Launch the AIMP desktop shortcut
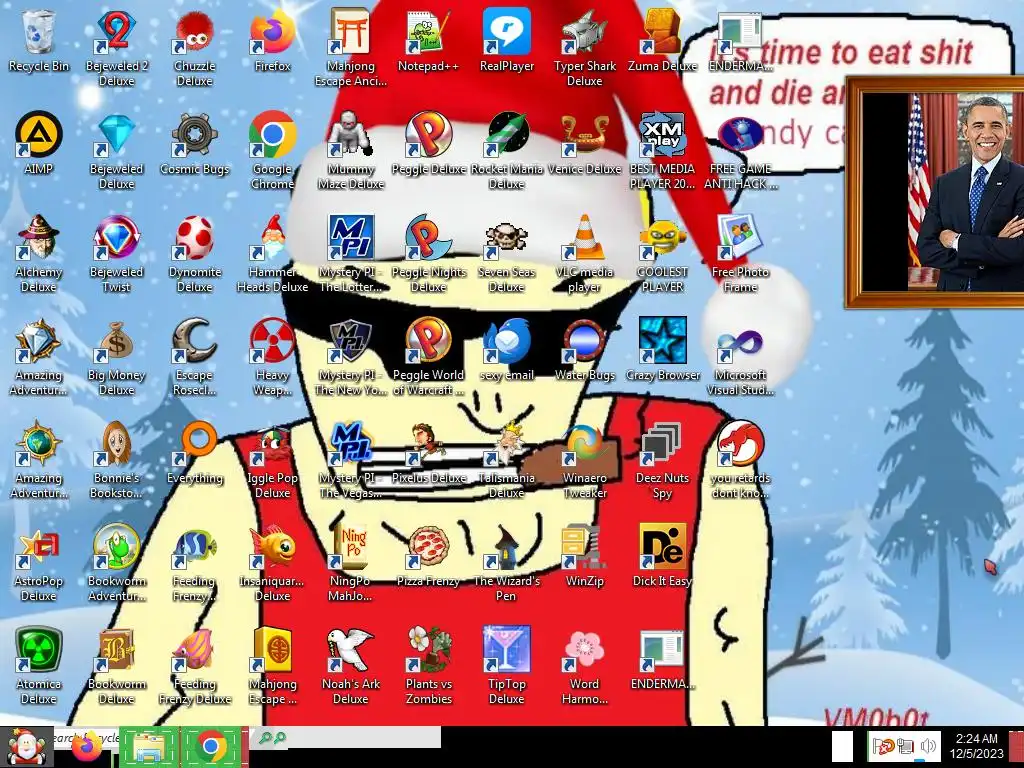 tap(39, 144)
